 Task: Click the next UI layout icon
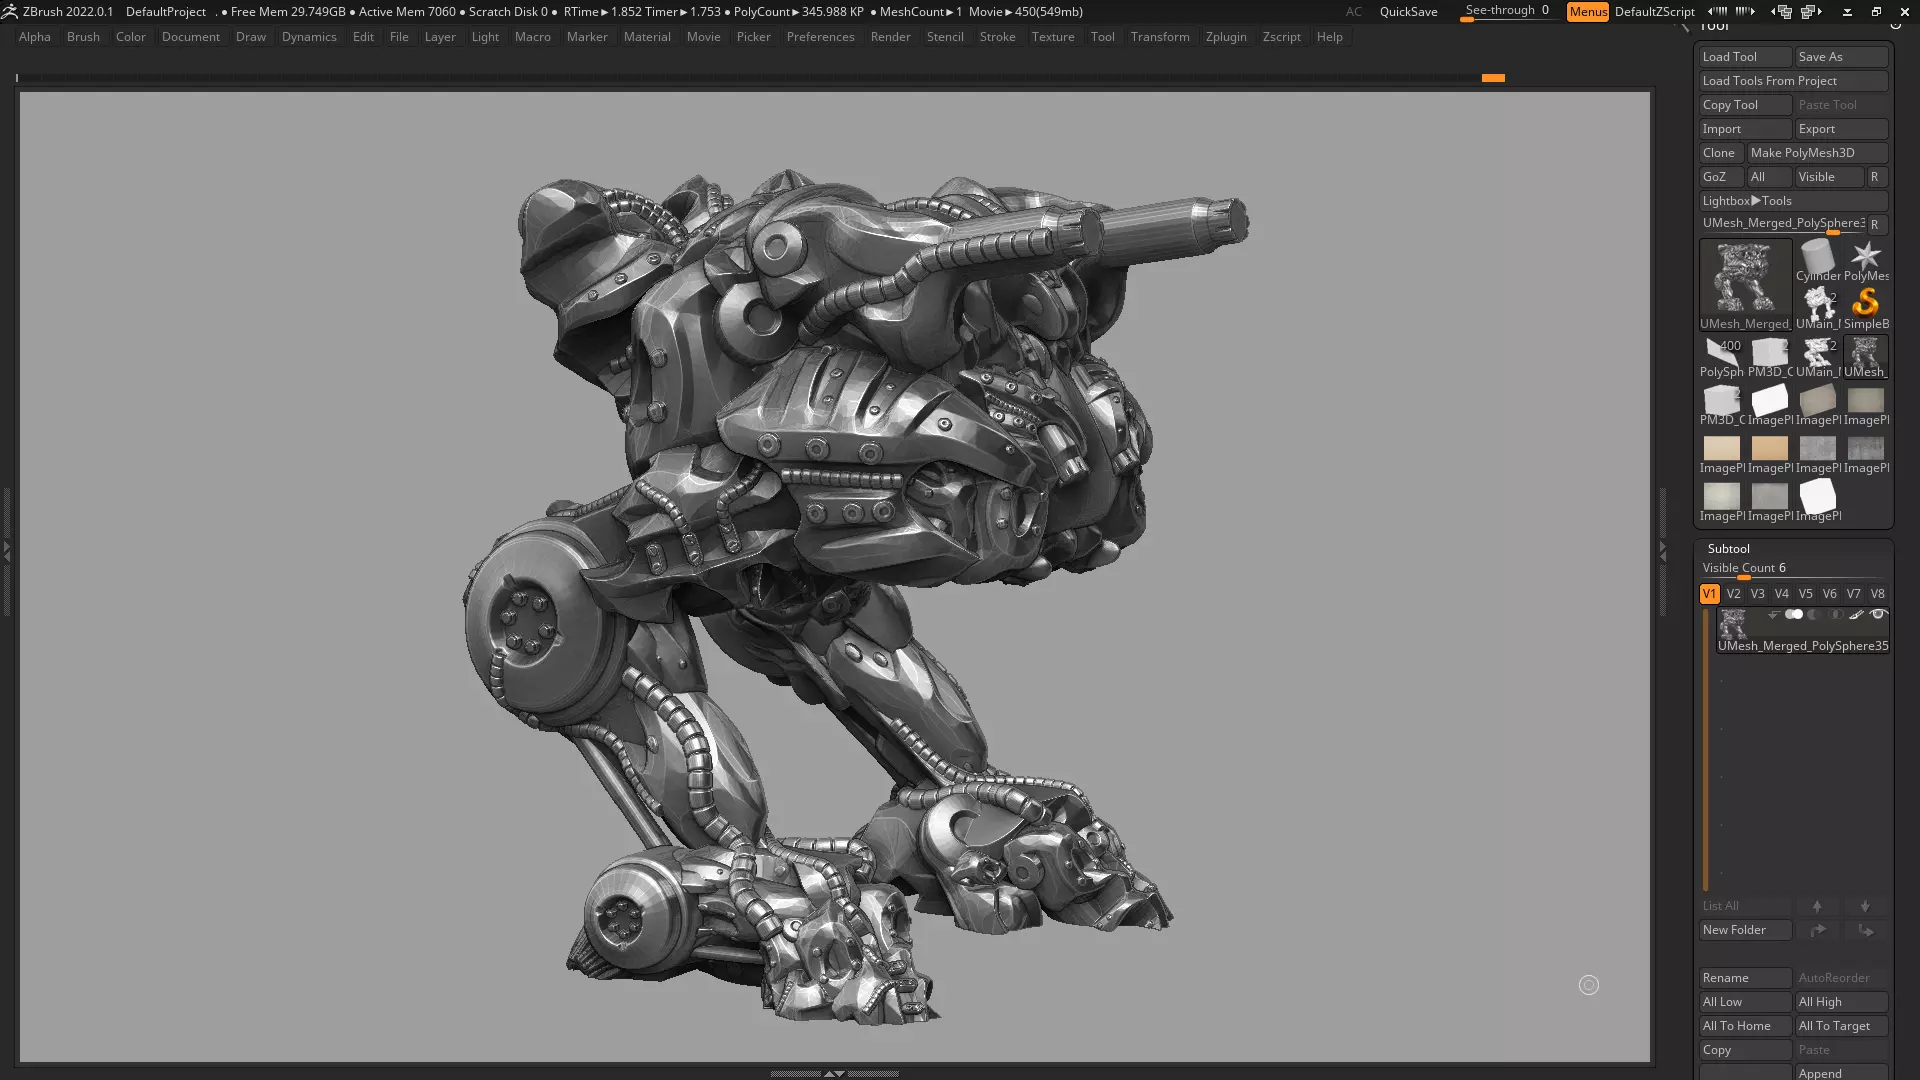click(1810, 12)
